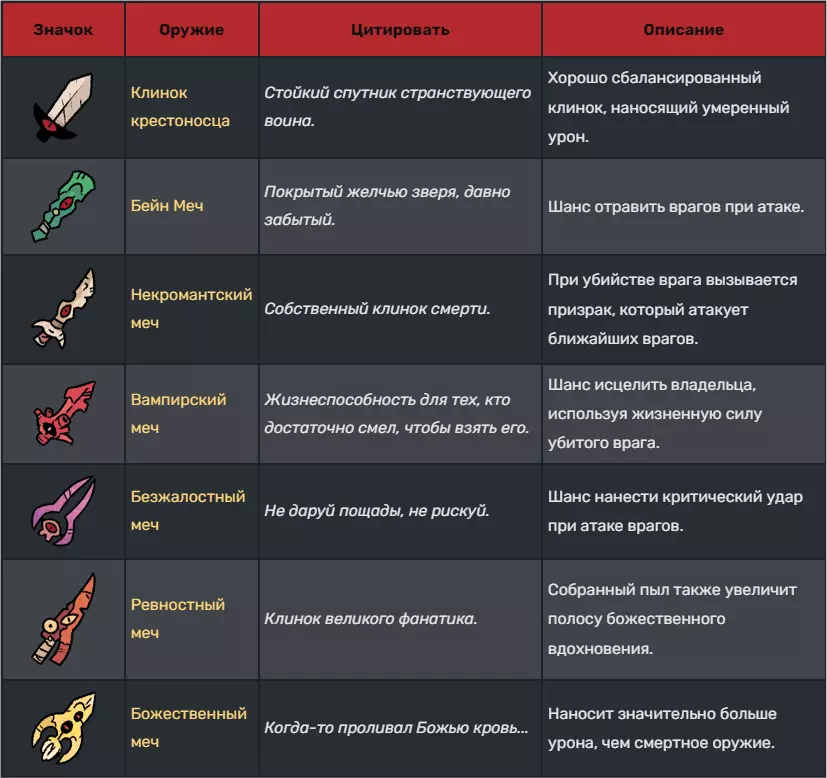Open the Ревностный меч link

coord(177,618)
